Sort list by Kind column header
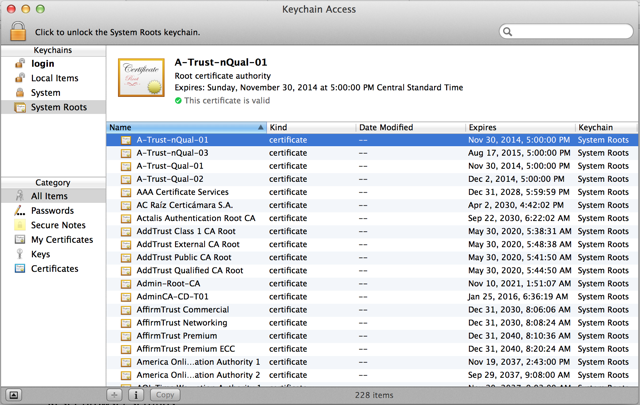Image resolution: width=640 pixels, height=405 pixels. coord(311,127)
